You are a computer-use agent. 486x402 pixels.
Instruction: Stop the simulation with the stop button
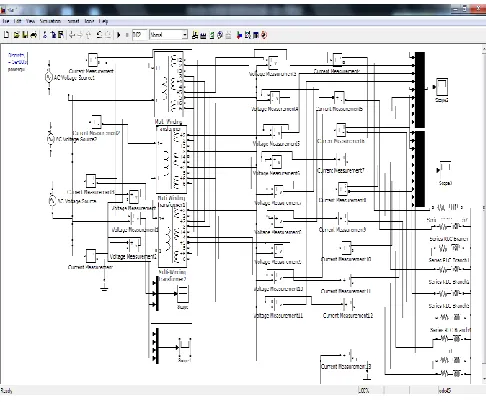127,35
